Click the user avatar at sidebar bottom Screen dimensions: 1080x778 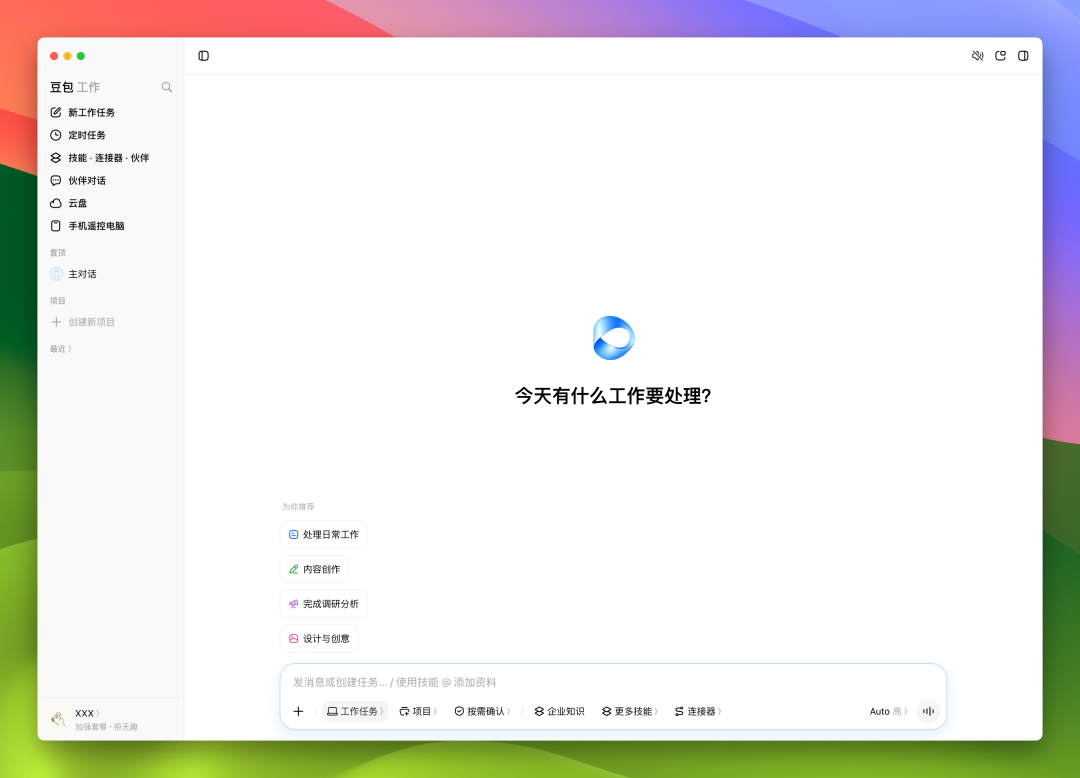click(x=58, y=719)
